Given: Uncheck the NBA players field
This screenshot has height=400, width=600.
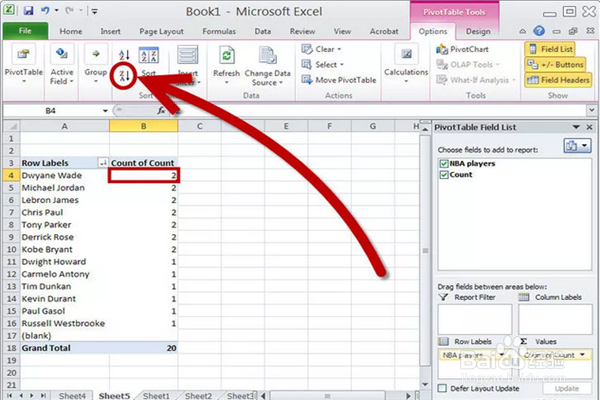Looking at the screenshot, I should click(443, 164).
